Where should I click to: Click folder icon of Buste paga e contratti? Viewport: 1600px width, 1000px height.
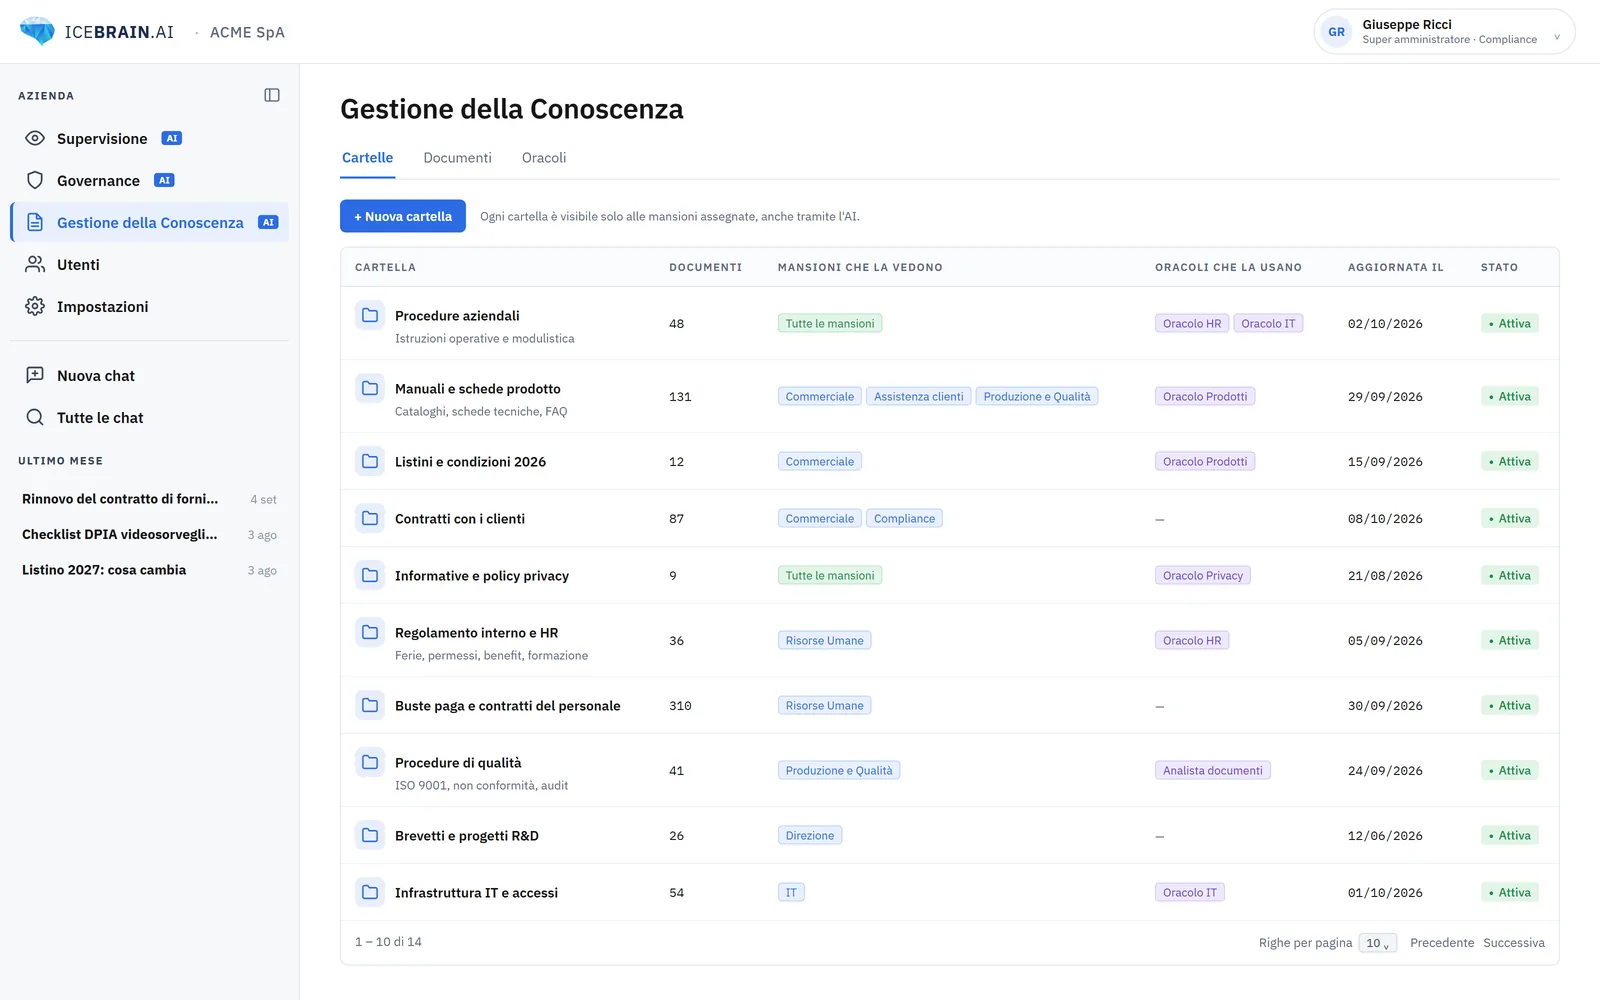tap(370, 705)
